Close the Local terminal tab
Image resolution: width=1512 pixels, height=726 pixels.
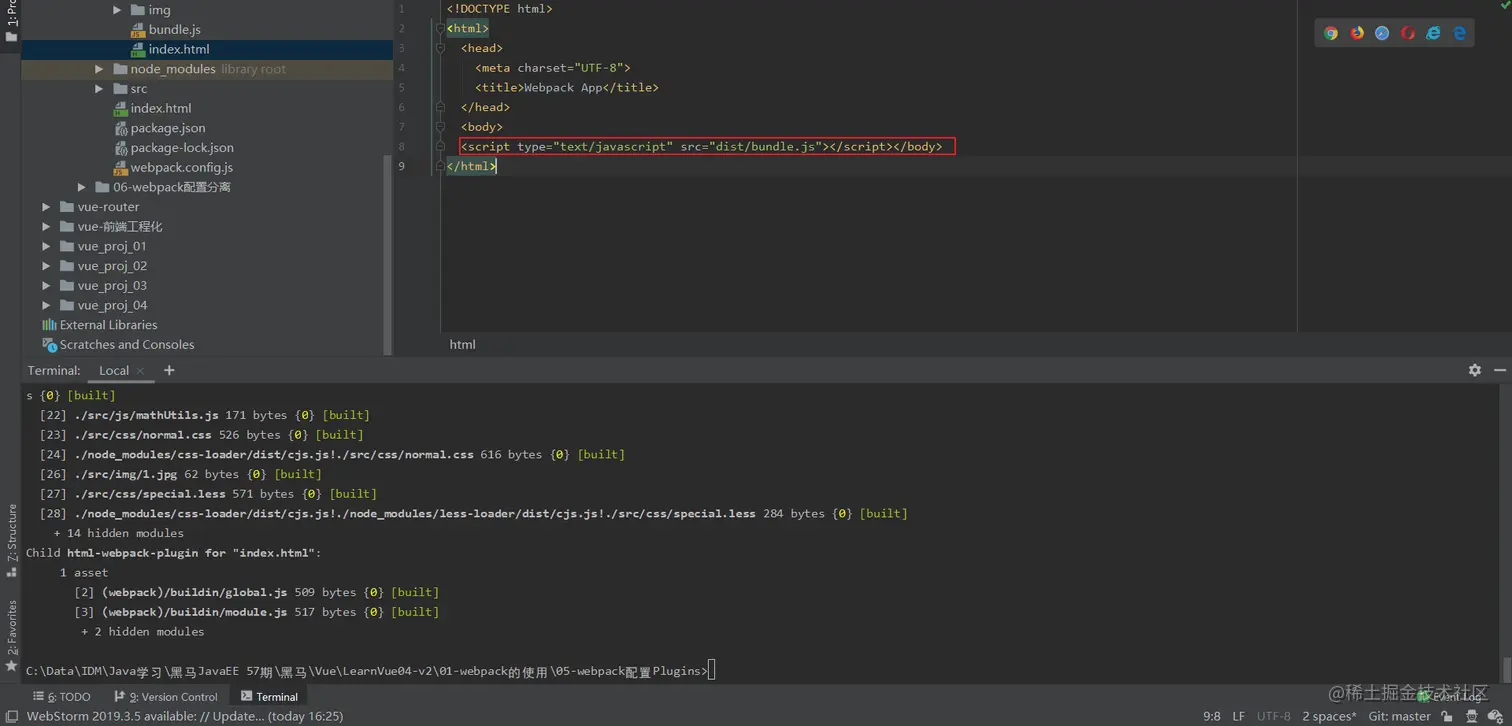coord(140,371)
